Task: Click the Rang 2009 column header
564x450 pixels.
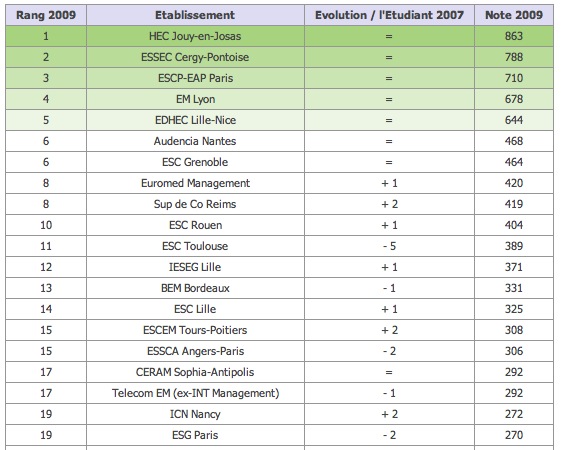Action: tap(46, 15)
